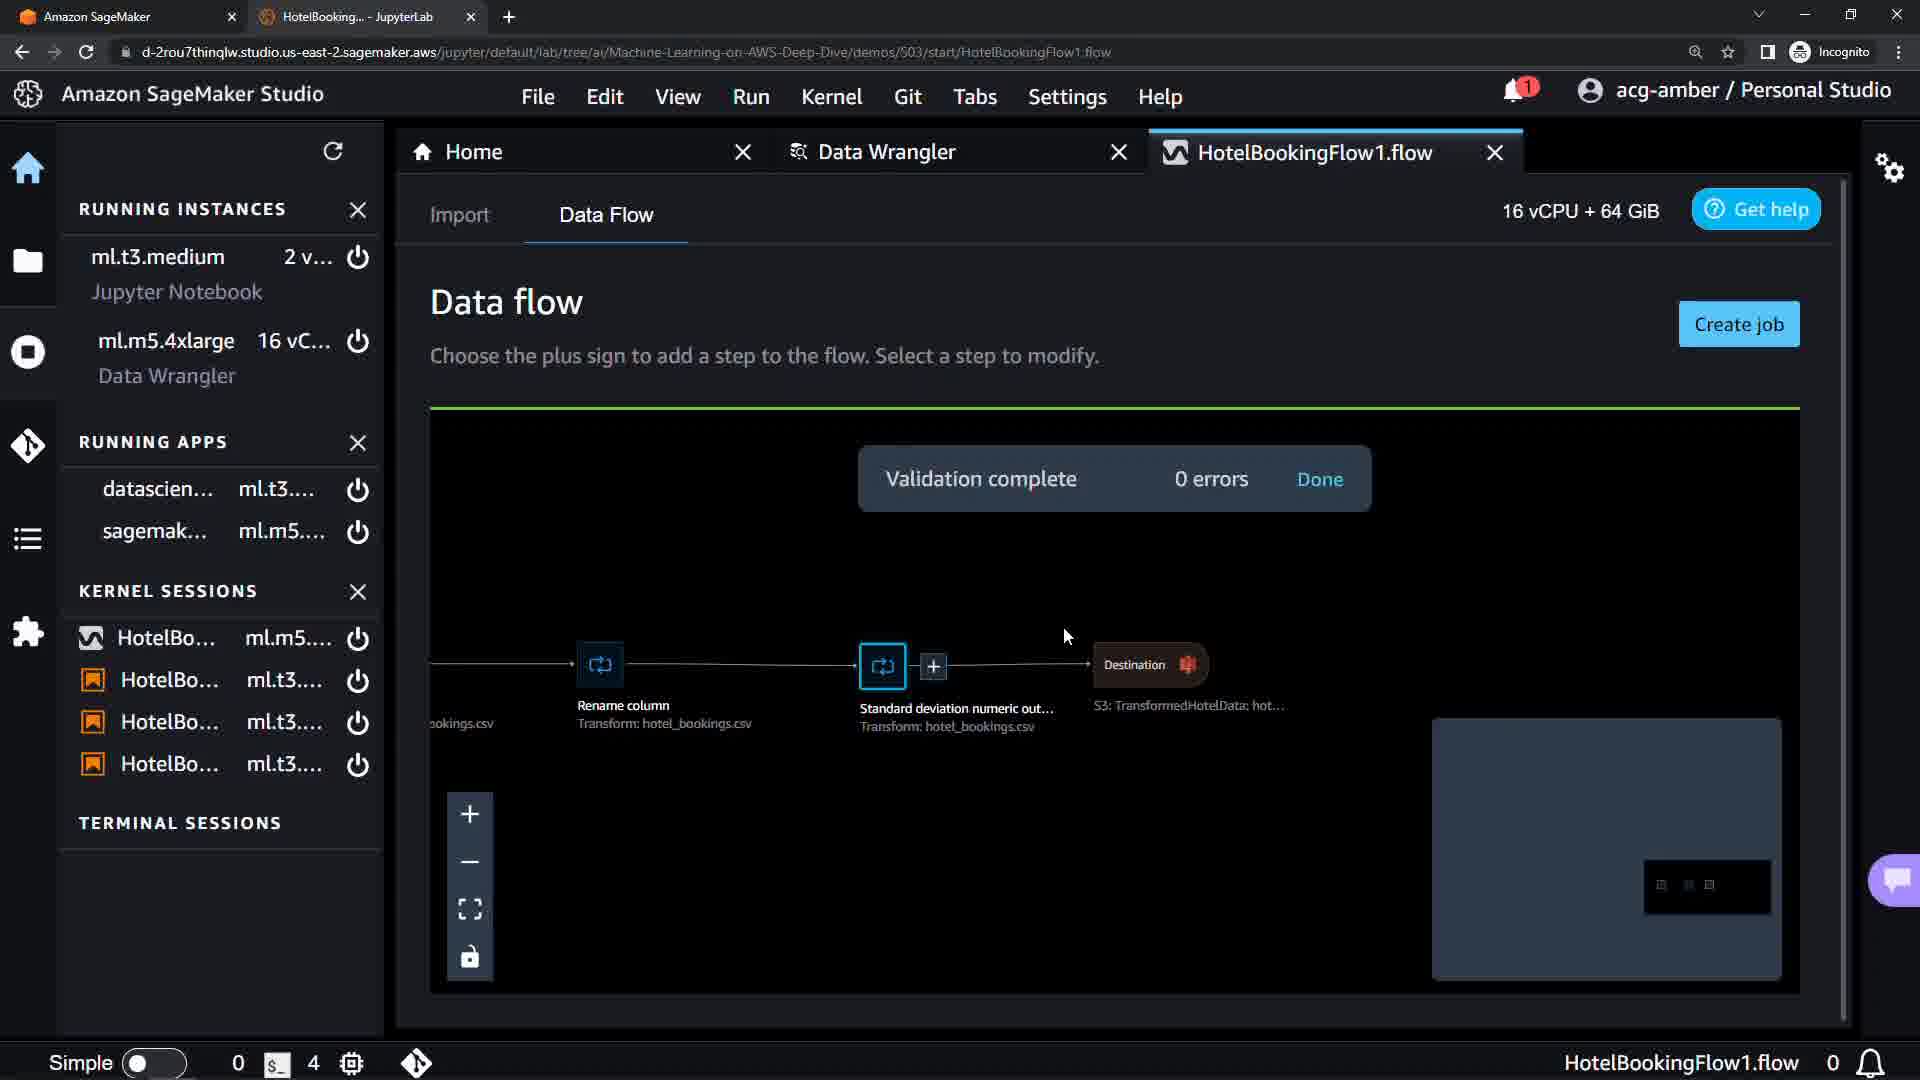
Task: Click the Create job button
Action: [x=1738, y=324]
